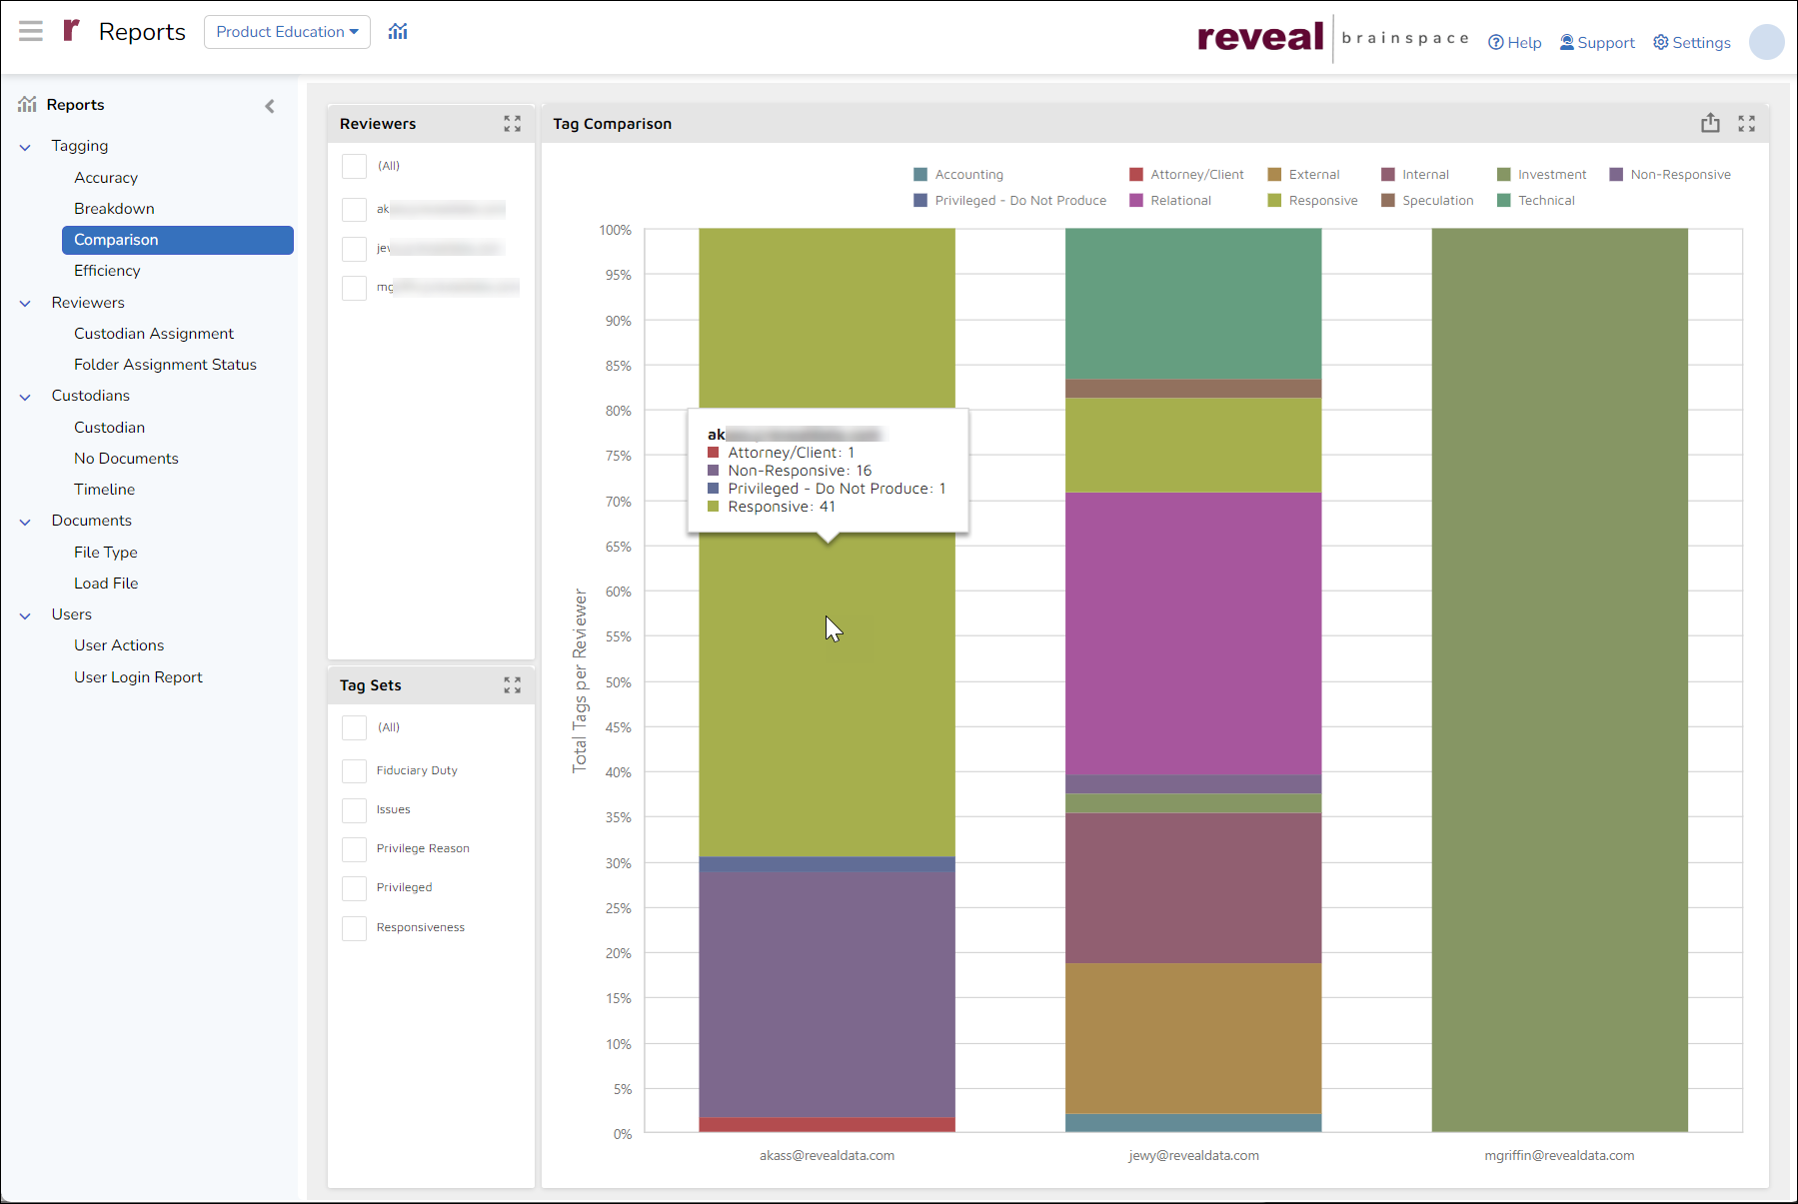The image size is (1798, 1204).
Task: Toggle Relational legend entry
Action: tap(1170, 200)
